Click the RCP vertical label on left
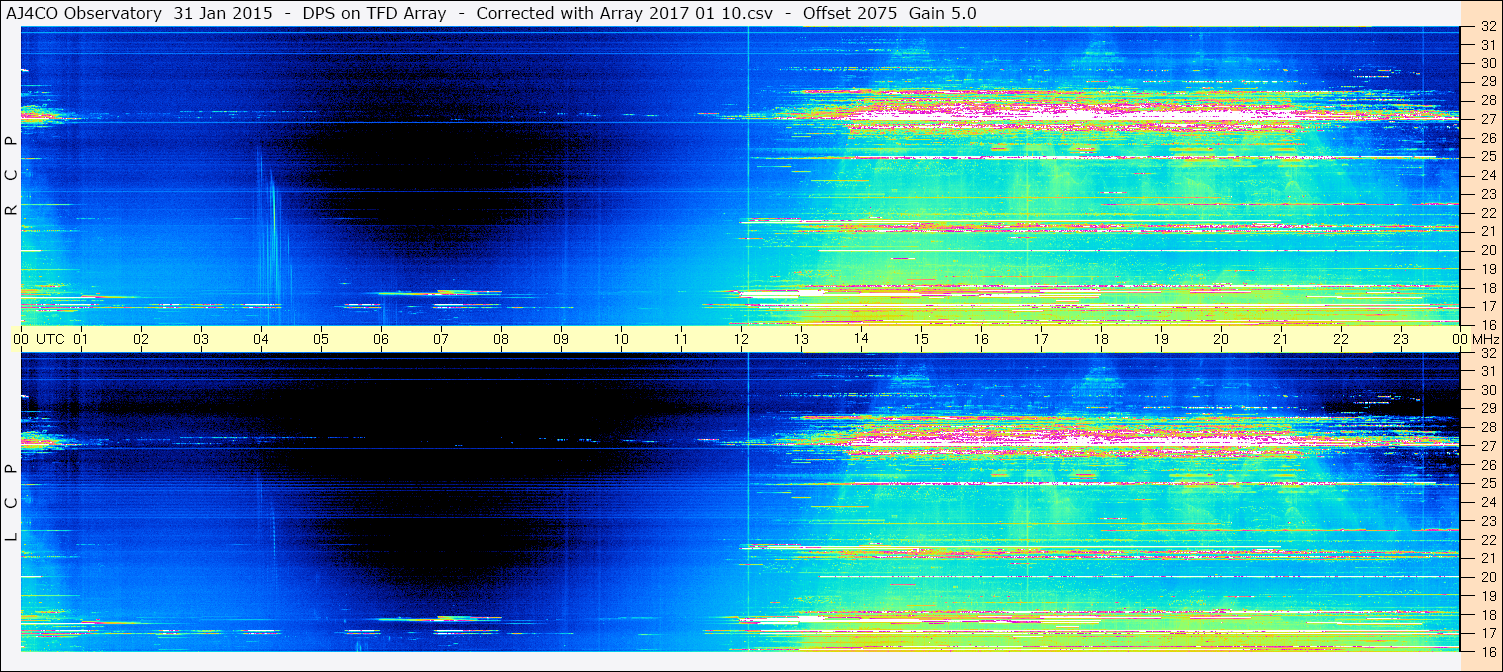 [11, 176]
